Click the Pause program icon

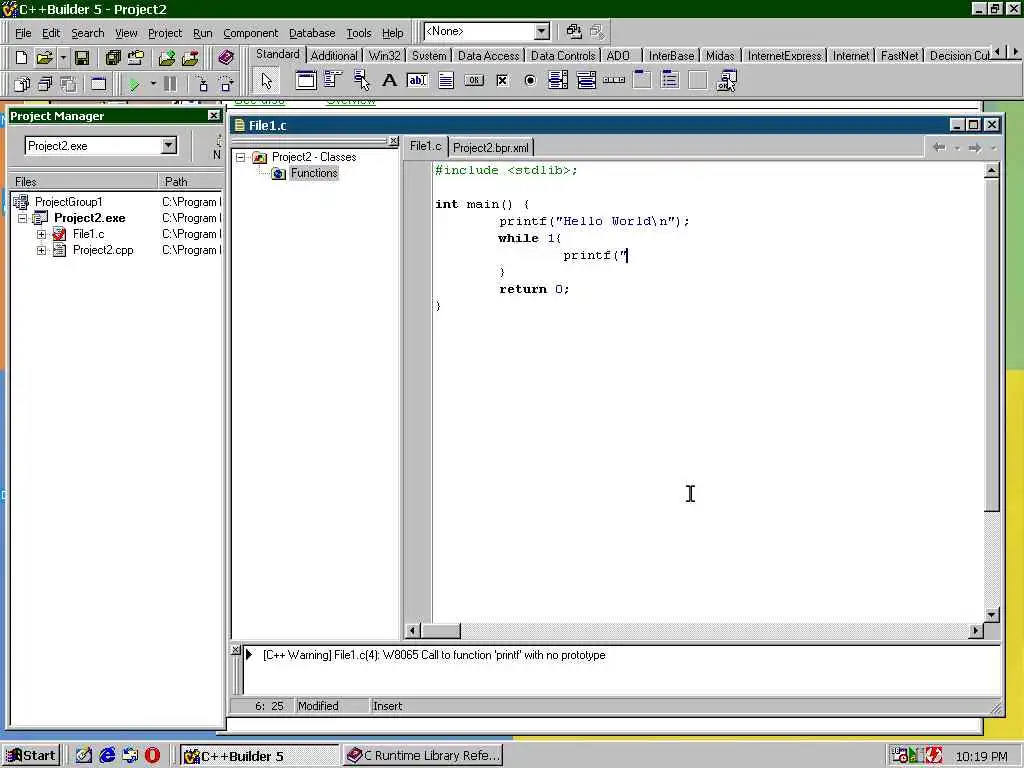click(x=170, y=84)
